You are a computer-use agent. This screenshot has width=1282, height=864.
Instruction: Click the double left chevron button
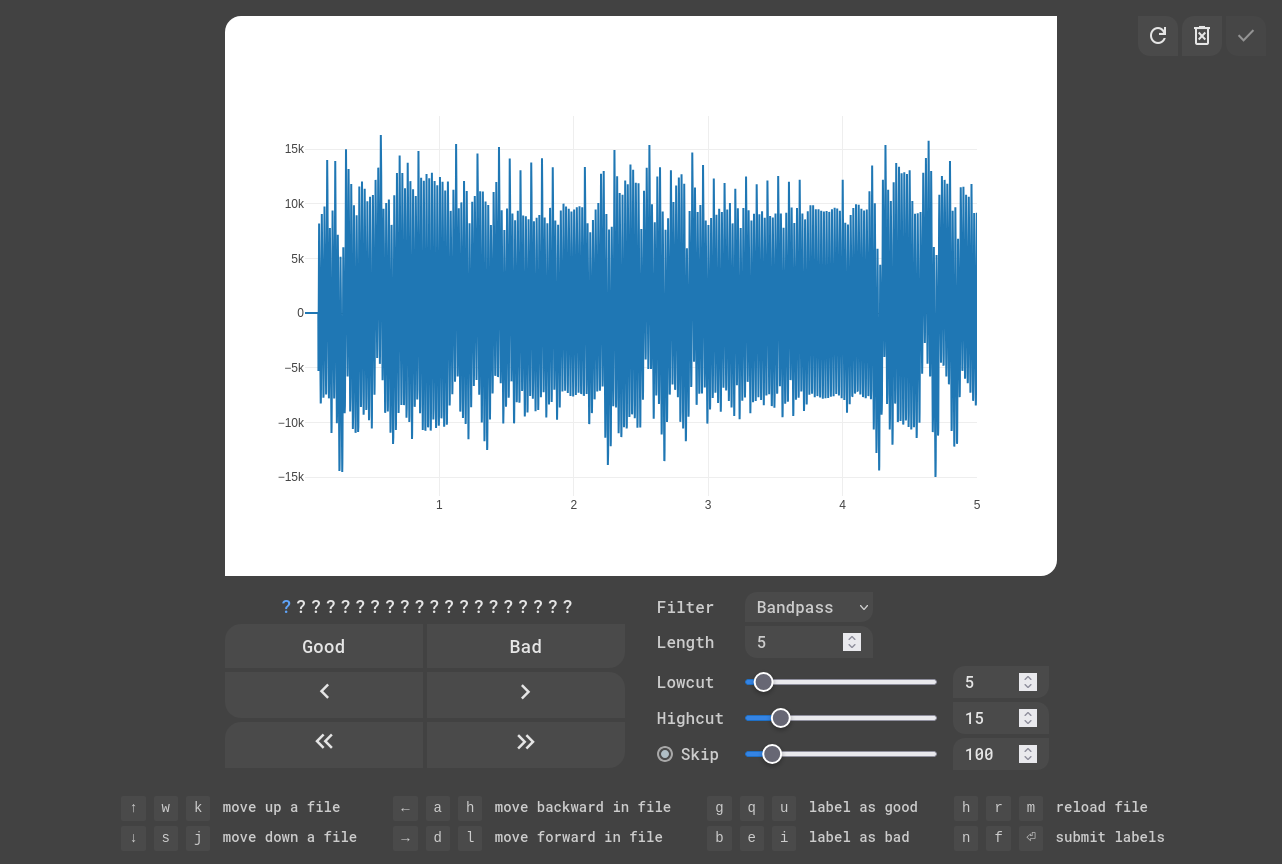point(324,742)
